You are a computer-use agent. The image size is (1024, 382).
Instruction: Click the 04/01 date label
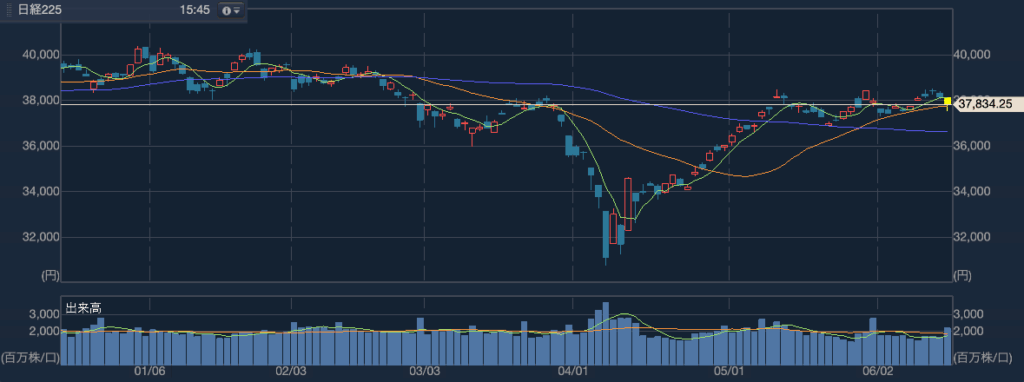(x=572, y=372)
